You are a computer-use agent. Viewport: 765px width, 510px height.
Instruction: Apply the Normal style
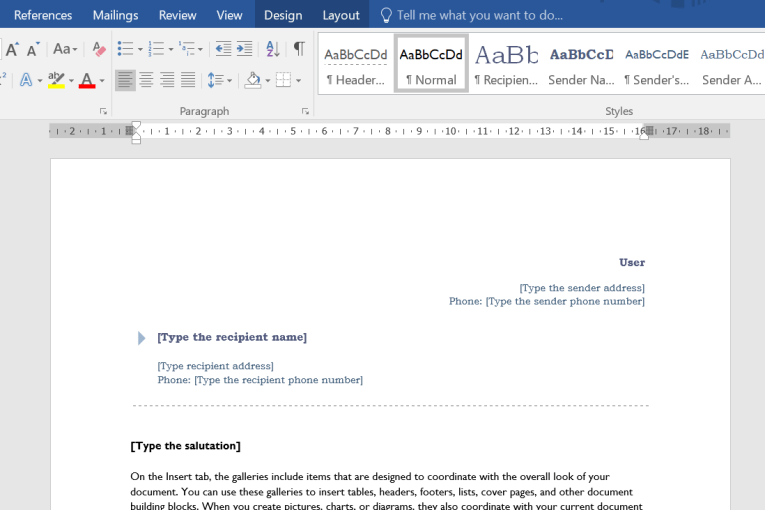[431, 63]
